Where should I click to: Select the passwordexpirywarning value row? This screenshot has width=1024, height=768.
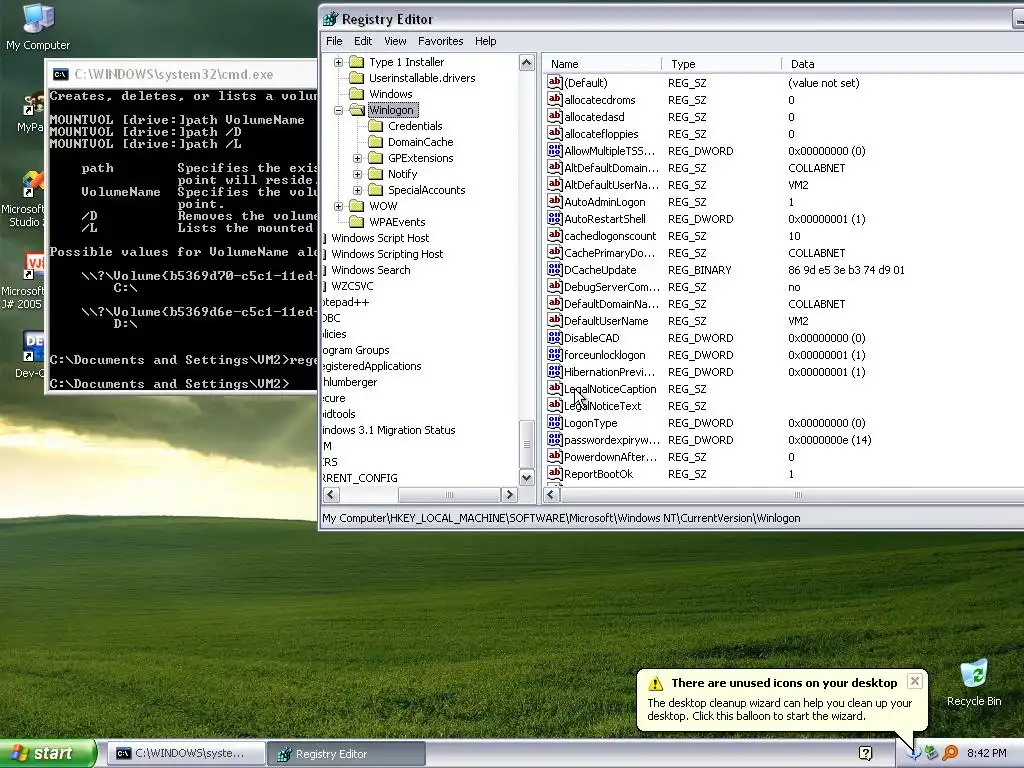[612, 440]
